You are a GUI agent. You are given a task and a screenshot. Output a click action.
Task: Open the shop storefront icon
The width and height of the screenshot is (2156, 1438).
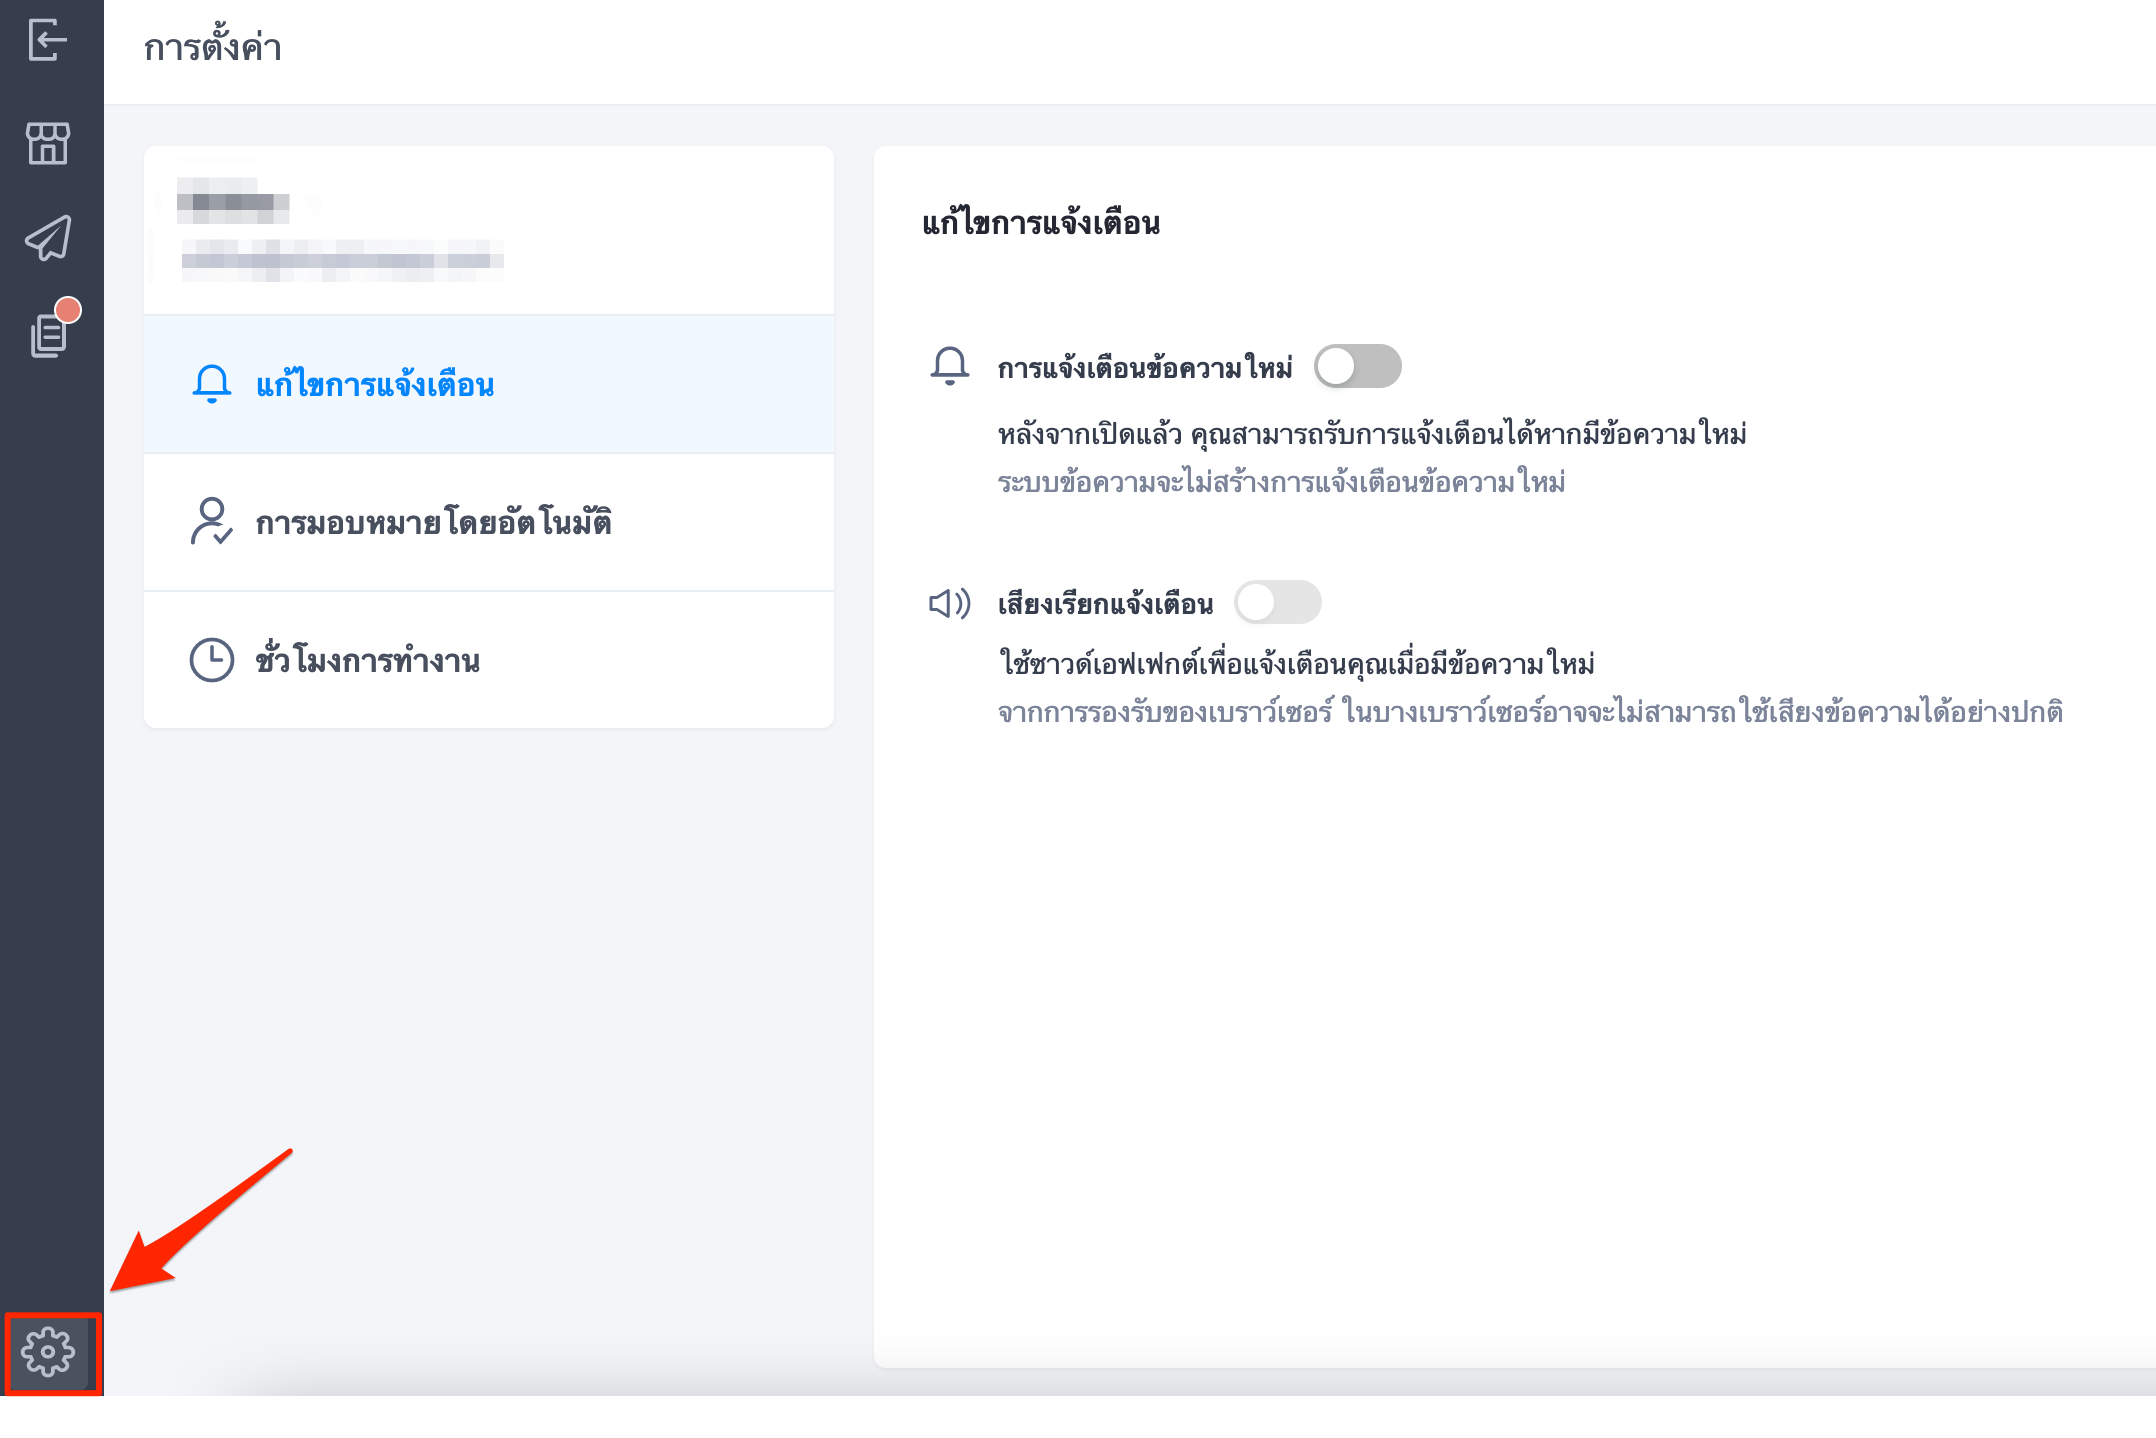point(48,143)
